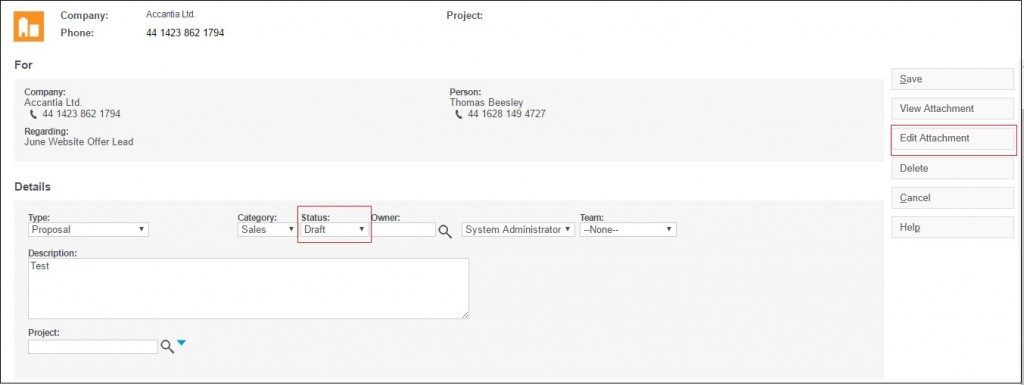Click the resize handle of Description box
The width and height of the screenshot is (1024, 385).
pyautogui.click(x=465, y=315)
